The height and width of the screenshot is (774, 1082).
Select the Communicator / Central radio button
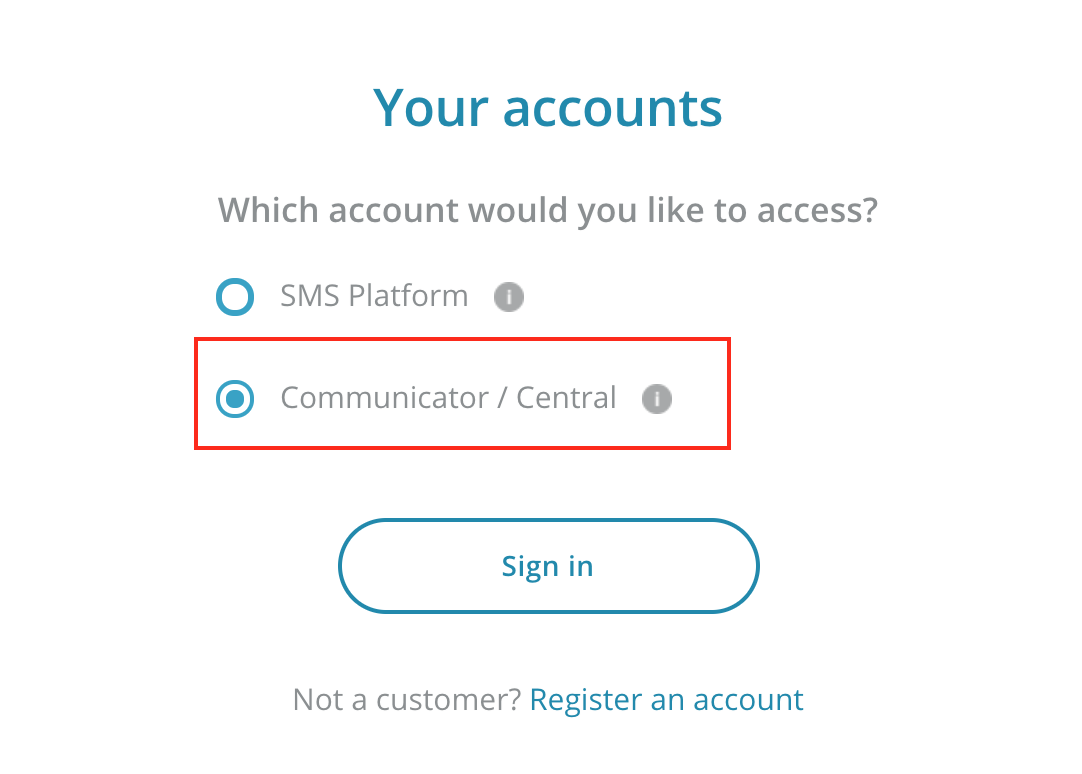click(236, 399)
